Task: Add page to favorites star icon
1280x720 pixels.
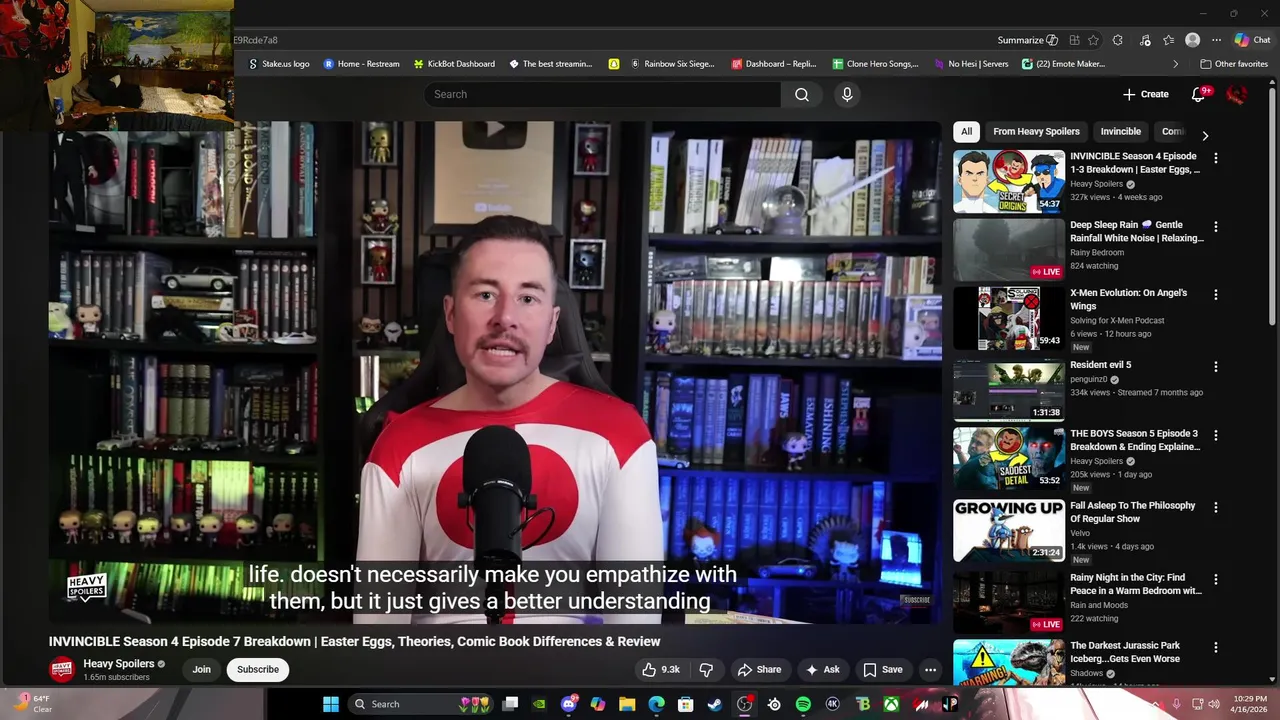Action: pos(1093,40)
